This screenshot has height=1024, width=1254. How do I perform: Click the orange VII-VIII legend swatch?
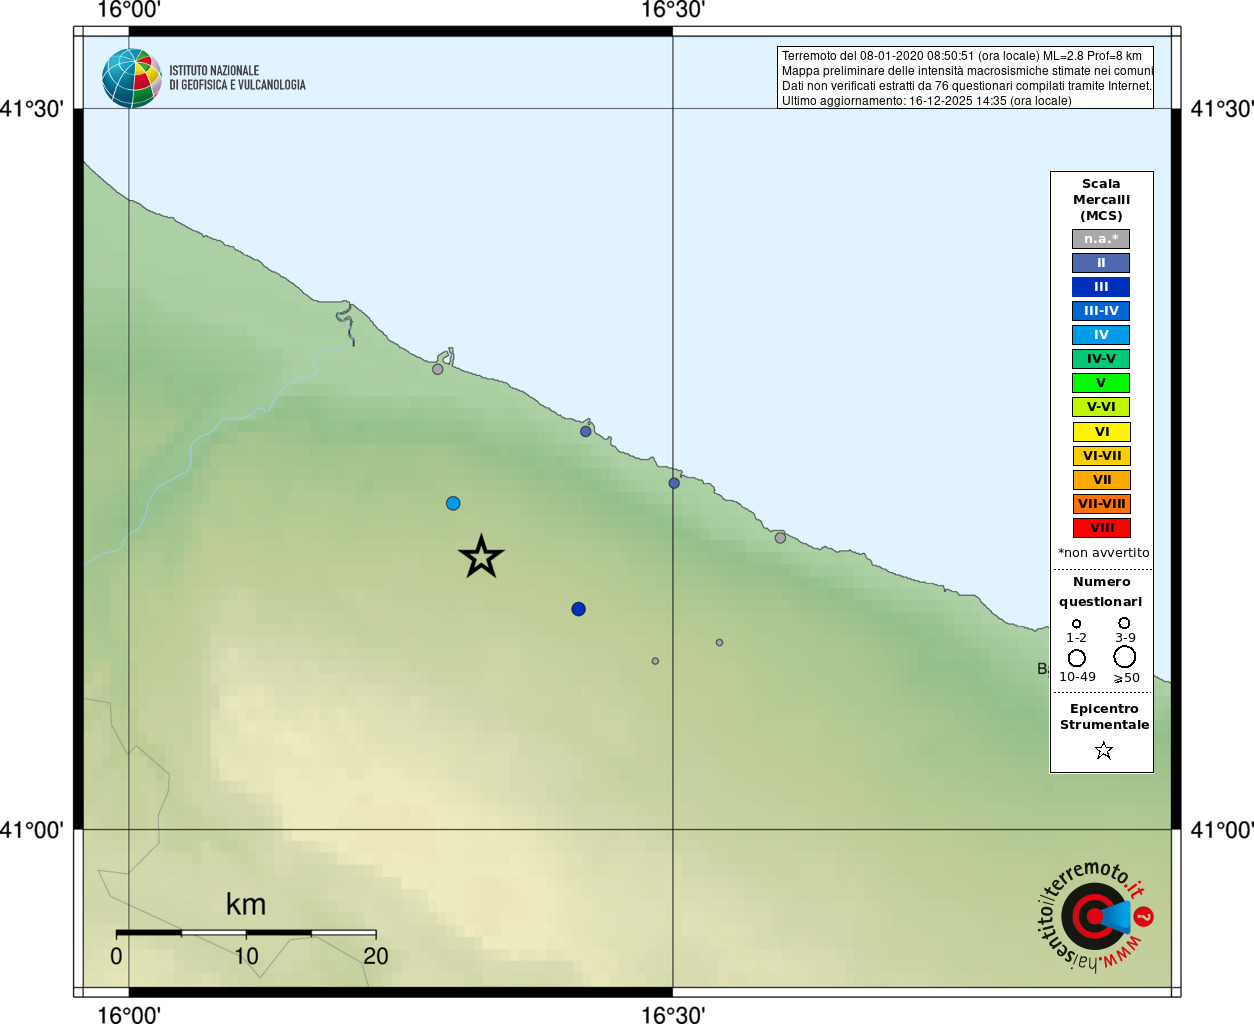coord(1101,504)
